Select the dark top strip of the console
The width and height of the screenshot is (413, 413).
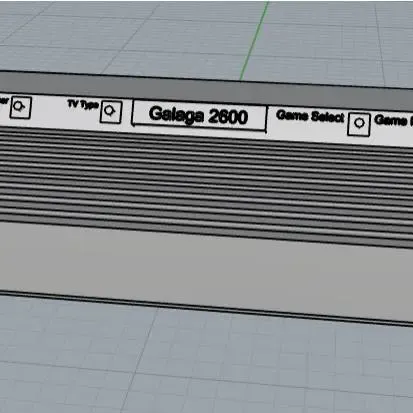pyautogui.click(x=207, y=88)
